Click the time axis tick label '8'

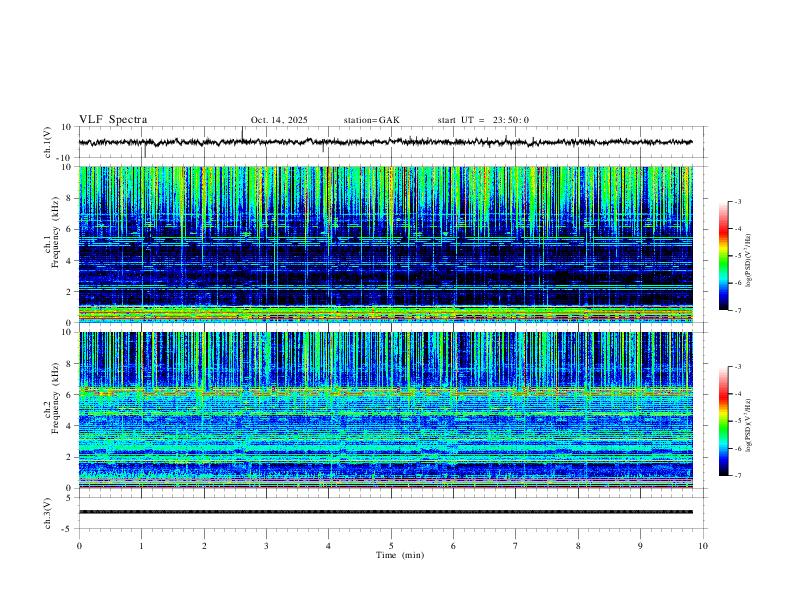coord(578,546)
